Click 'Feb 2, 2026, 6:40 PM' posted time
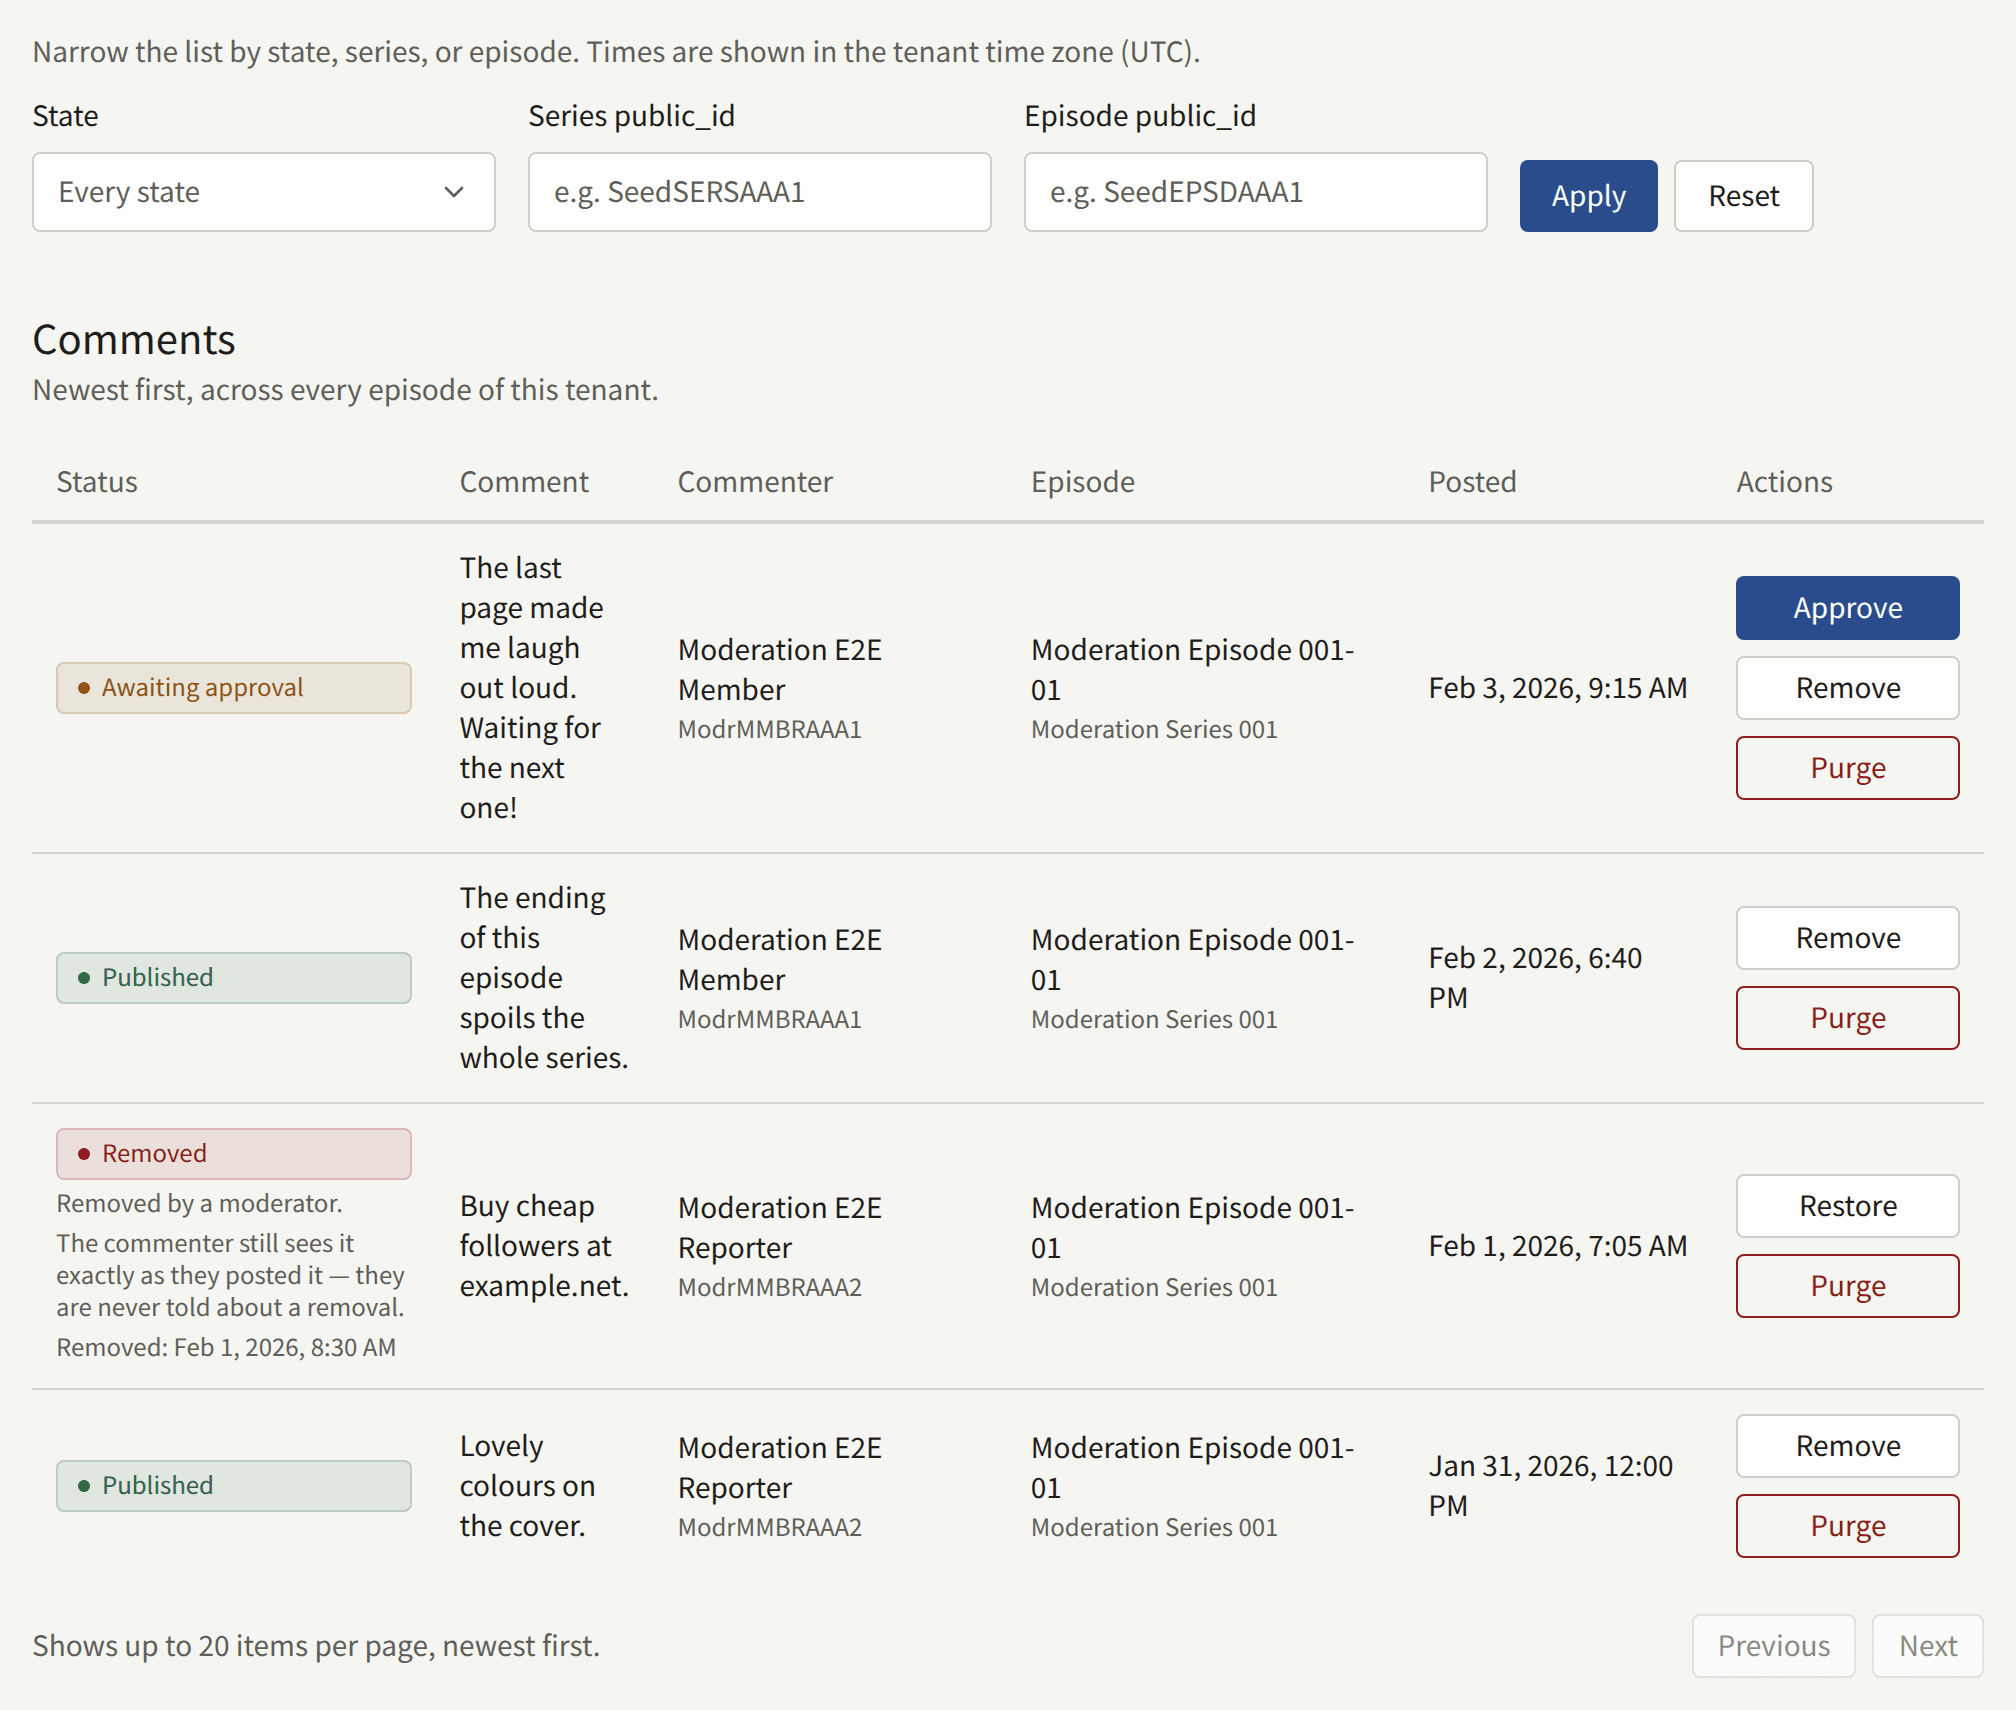 click(x=1535, y=978)
